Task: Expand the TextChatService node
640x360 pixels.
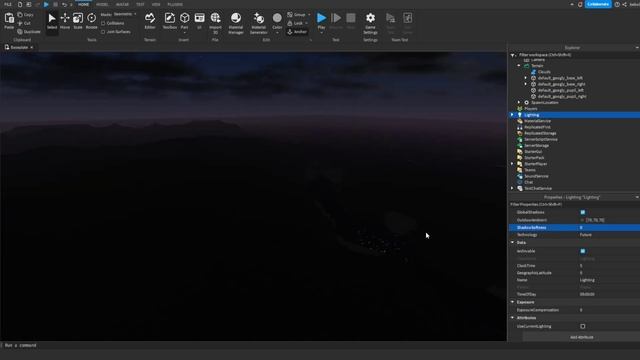Action: pyautogui.click(x=512, y=188)
